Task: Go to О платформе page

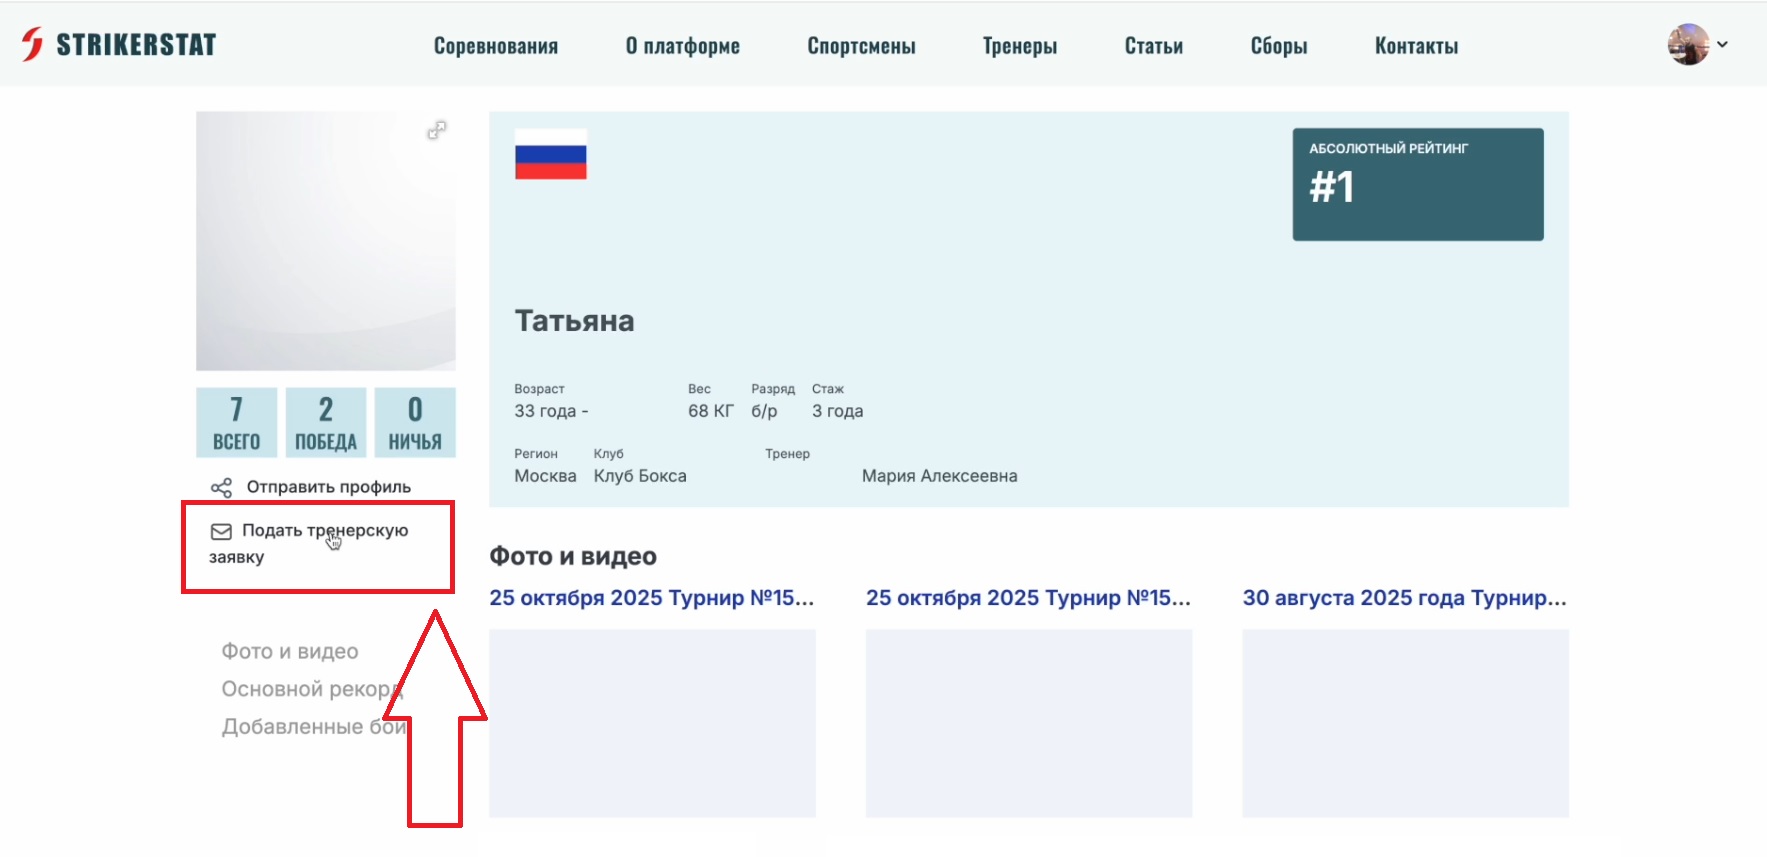Action: (x=683, y=46)
